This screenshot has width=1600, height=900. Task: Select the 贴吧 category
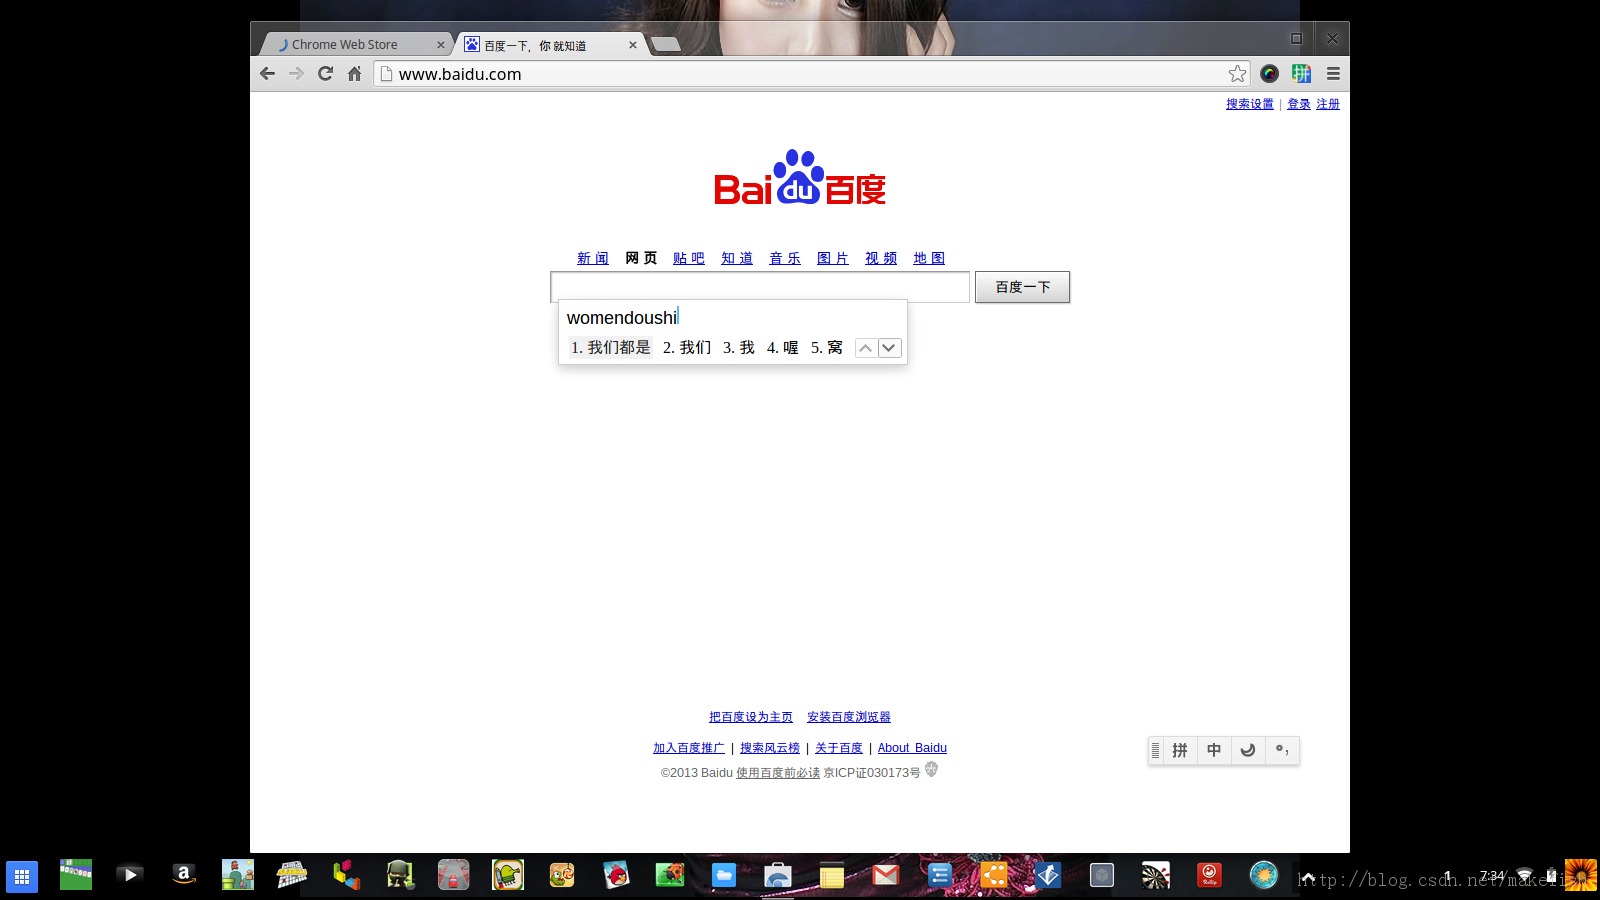(689, 258)
